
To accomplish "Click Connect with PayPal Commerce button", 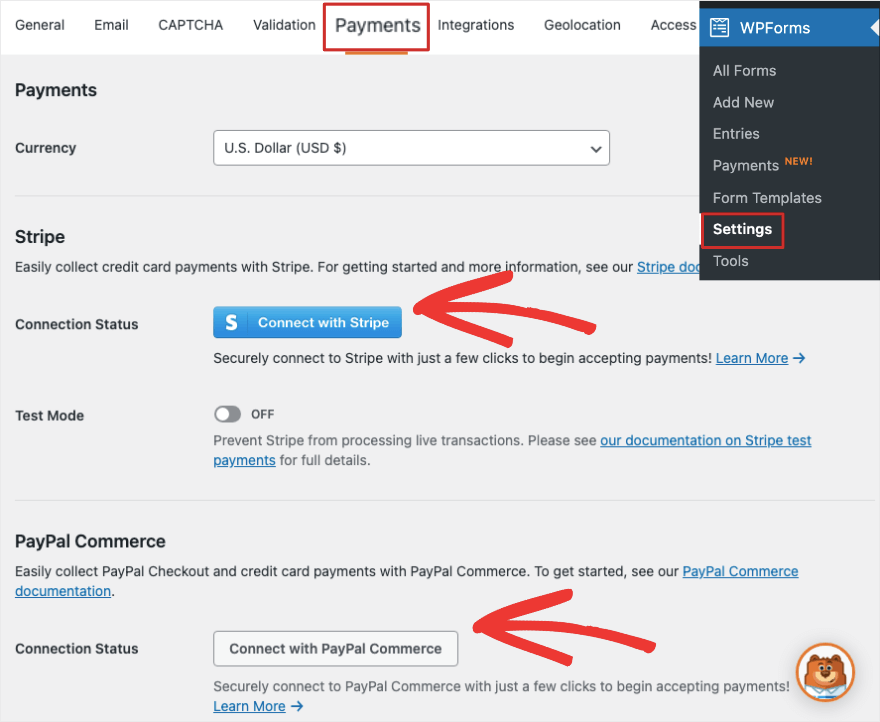I will (335, 648).
